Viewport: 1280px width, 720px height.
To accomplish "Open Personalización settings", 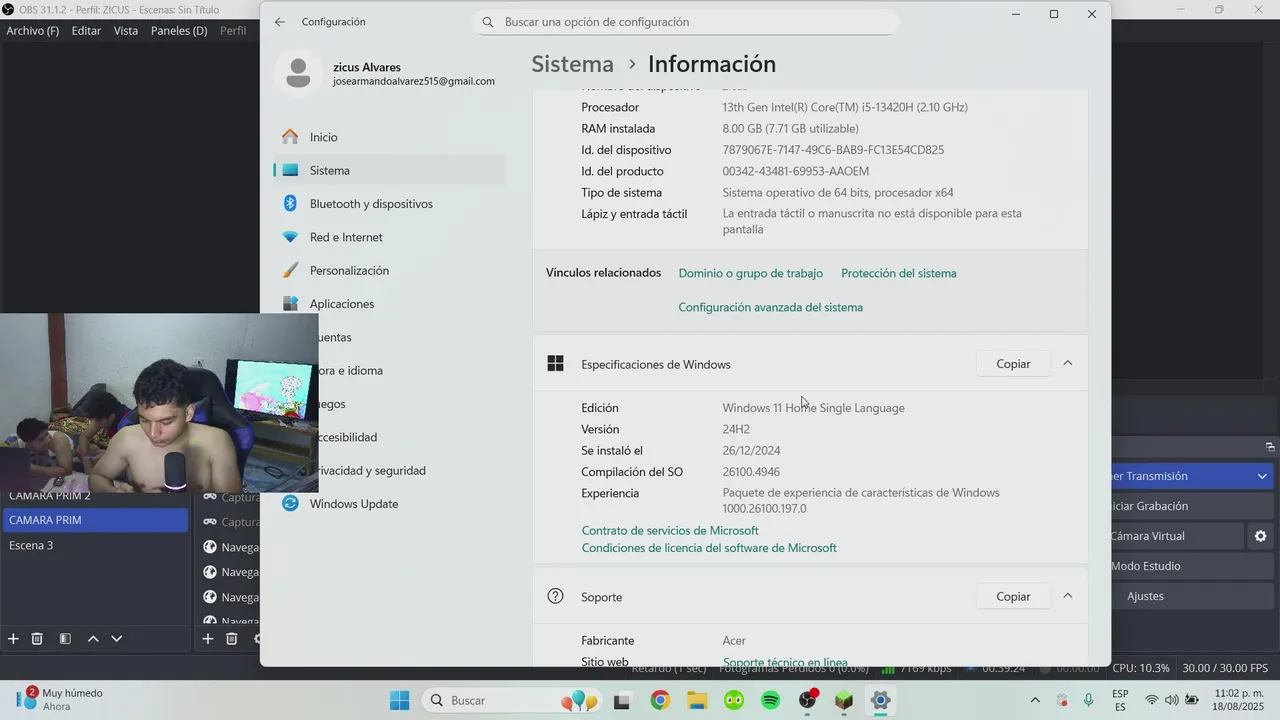I will coord(390,270).
